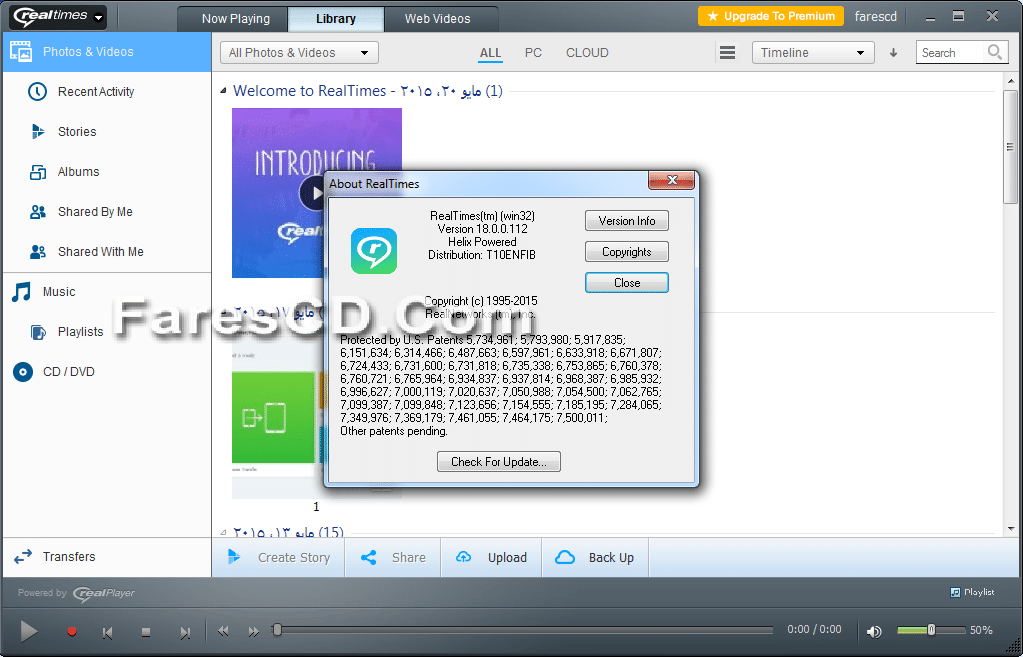Click the red Record button
The height and width of the screenshot is (657, 1023).
tap(72, 631)
